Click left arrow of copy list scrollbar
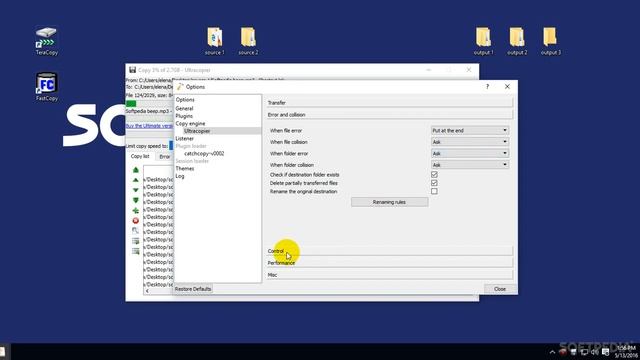This screenshot has height=360, width=640. point(147,291)
